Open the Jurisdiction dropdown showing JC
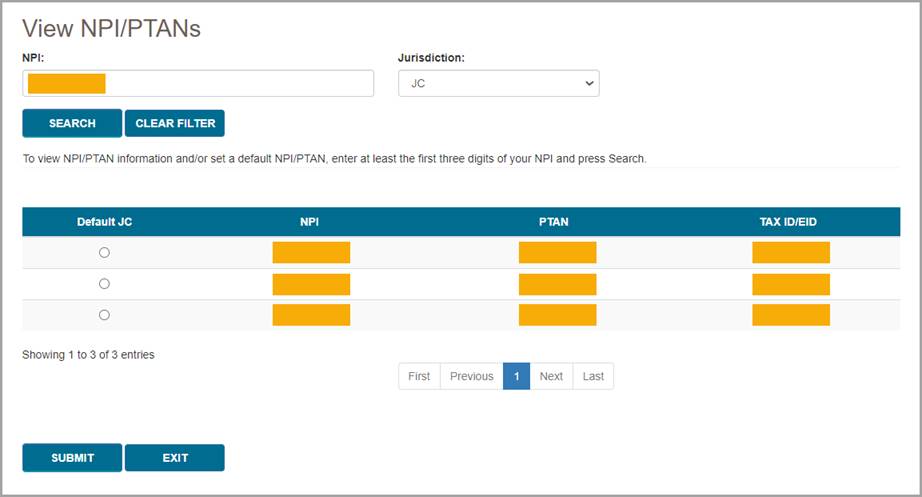The image size is (922, 497). click(498, 84)
